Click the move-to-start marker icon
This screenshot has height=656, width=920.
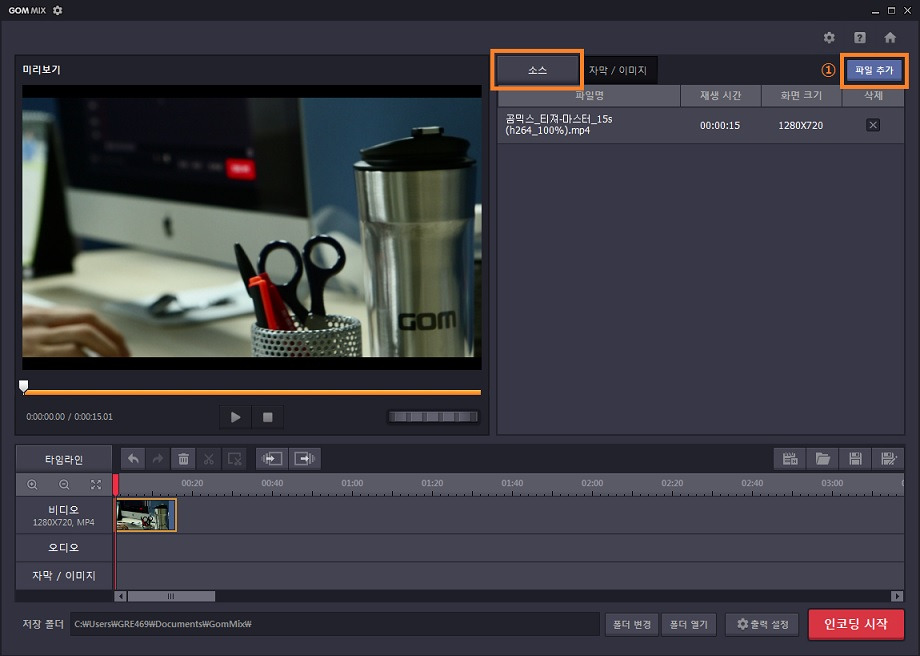click(272, 459)
